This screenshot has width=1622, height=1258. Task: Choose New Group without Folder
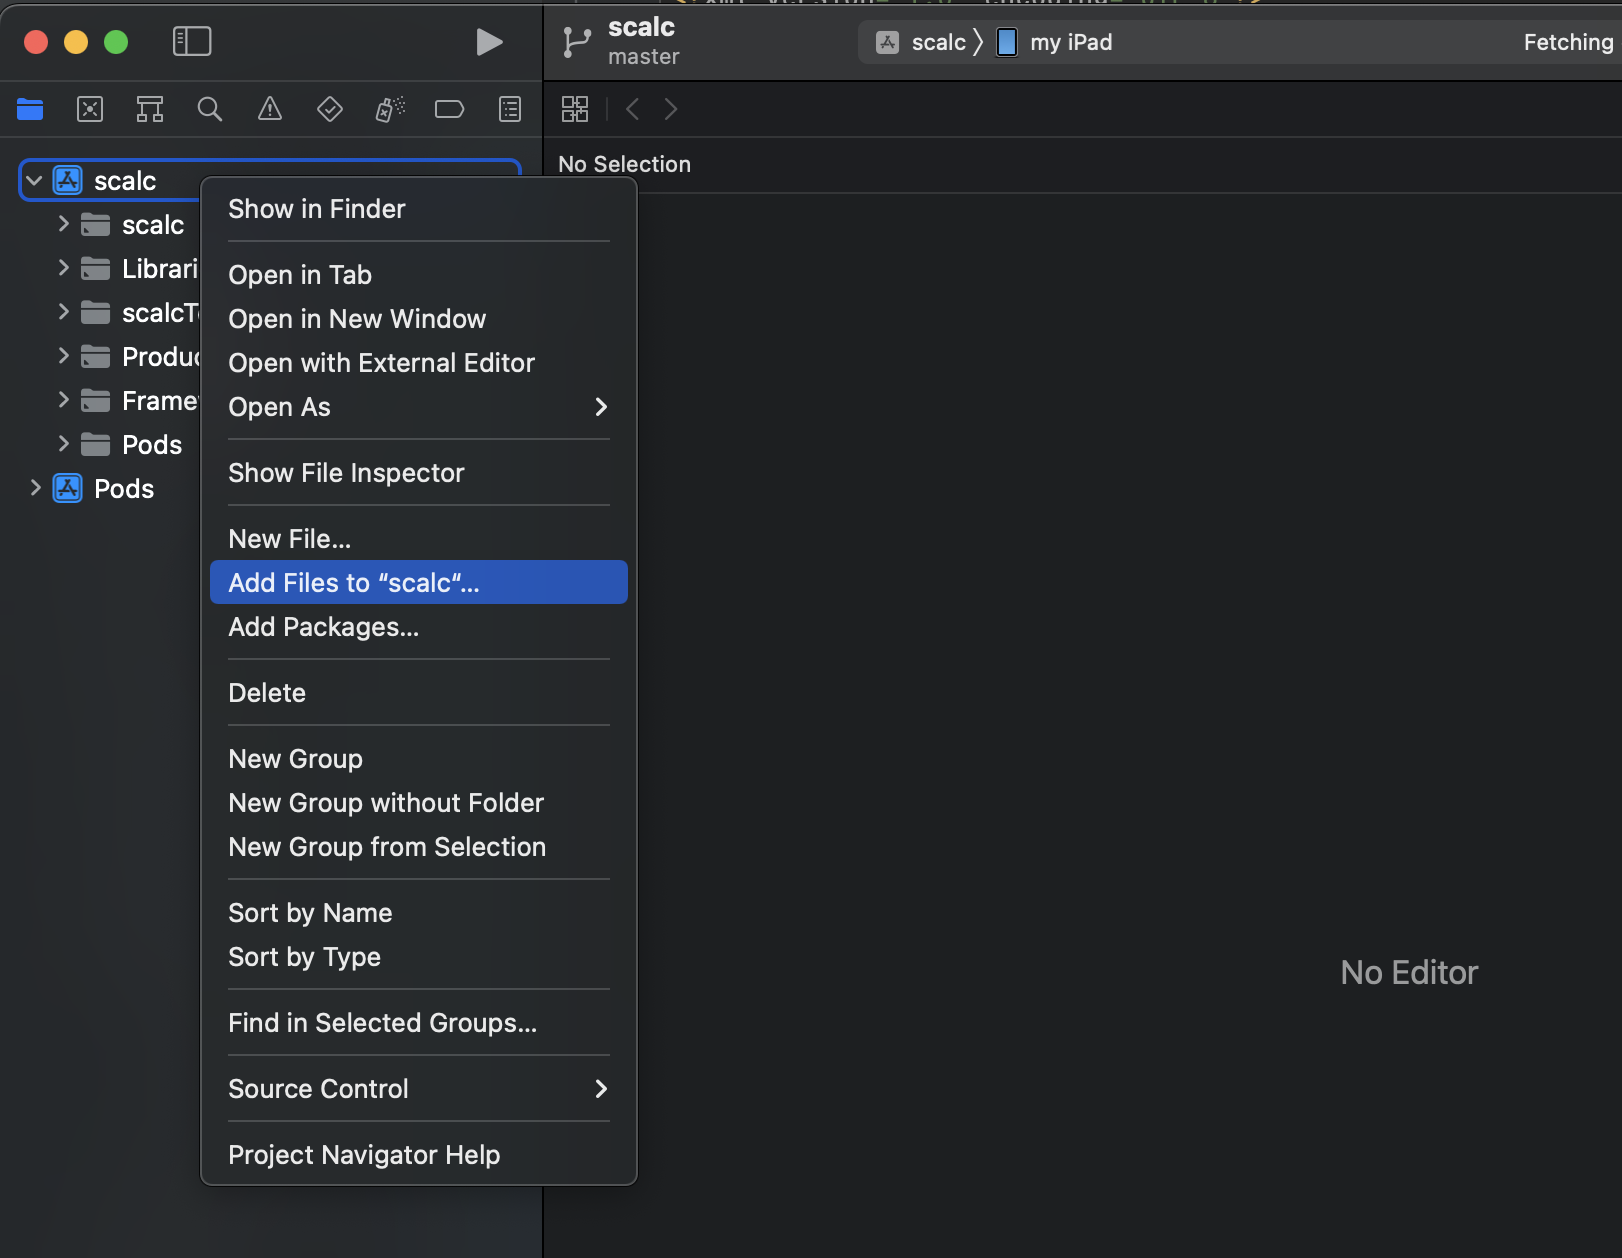coord(418,803)
